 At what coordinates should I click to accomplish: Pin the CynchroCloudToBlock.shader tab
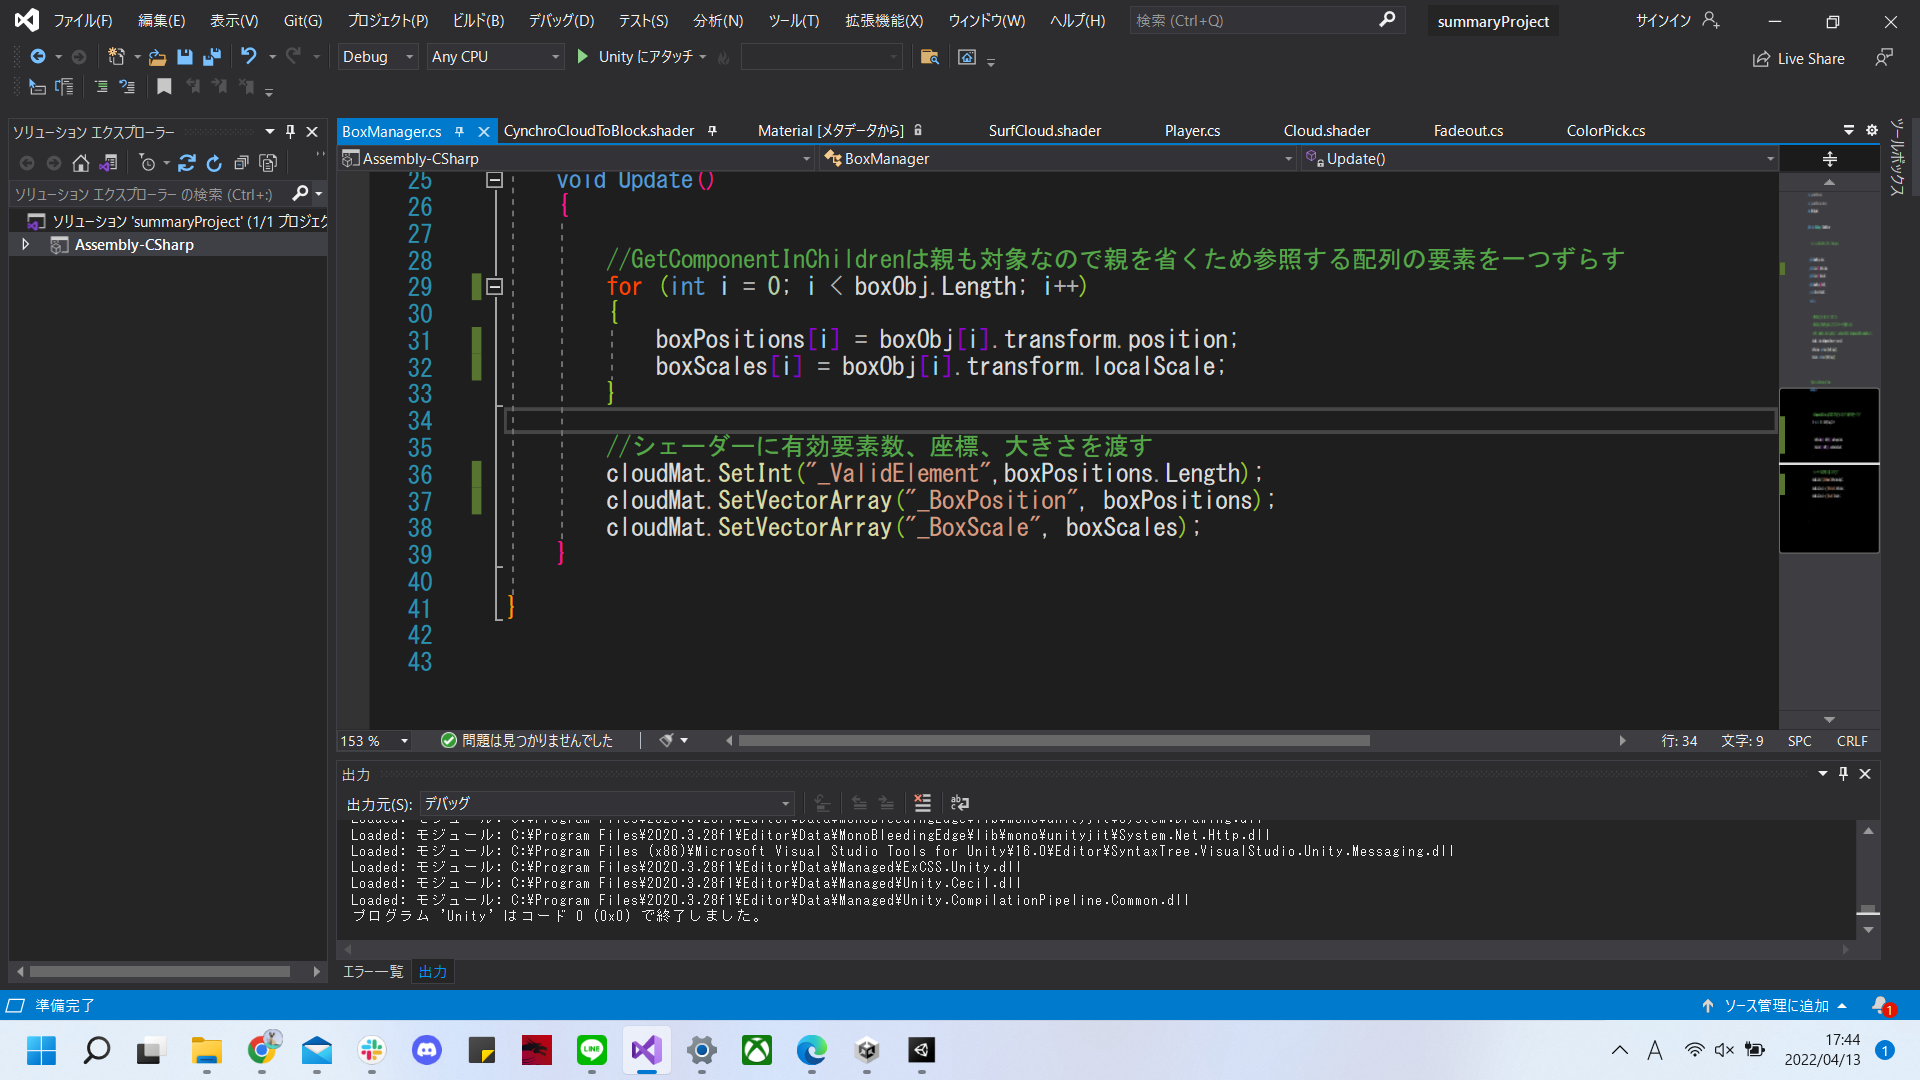point(712,131)
